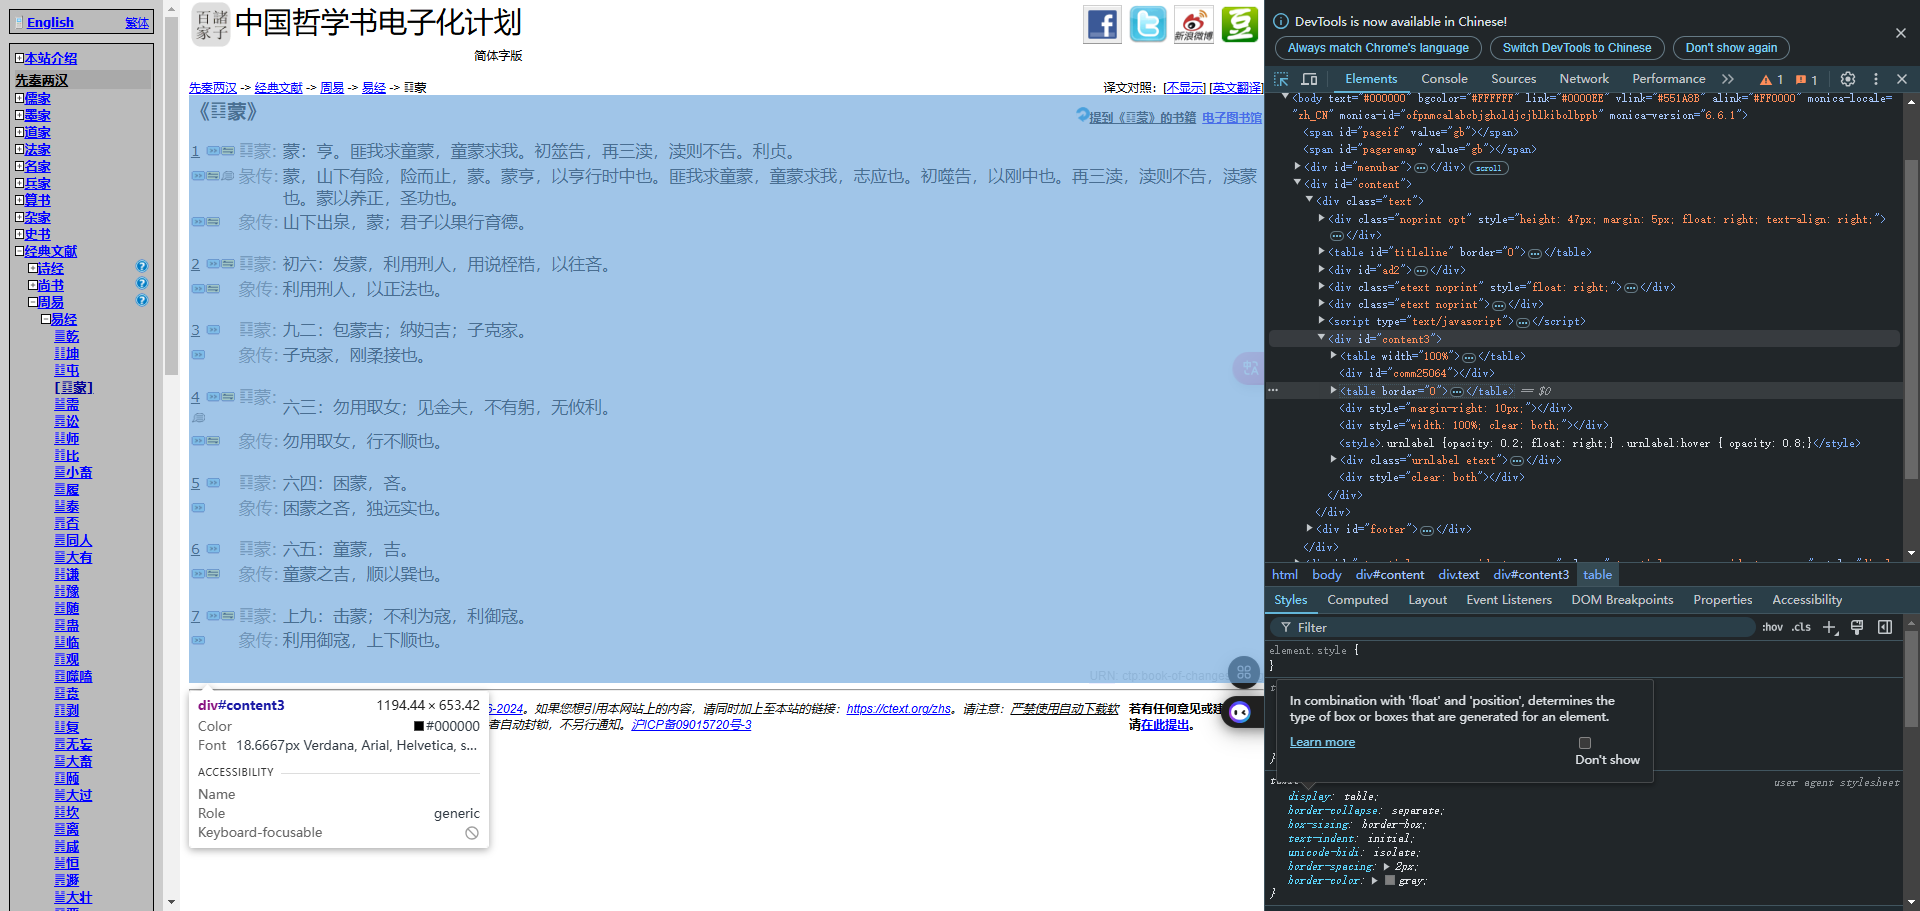1920x911 pixels.
Task: Click the scroll badge on menubar node
Action: (1488, 168)
